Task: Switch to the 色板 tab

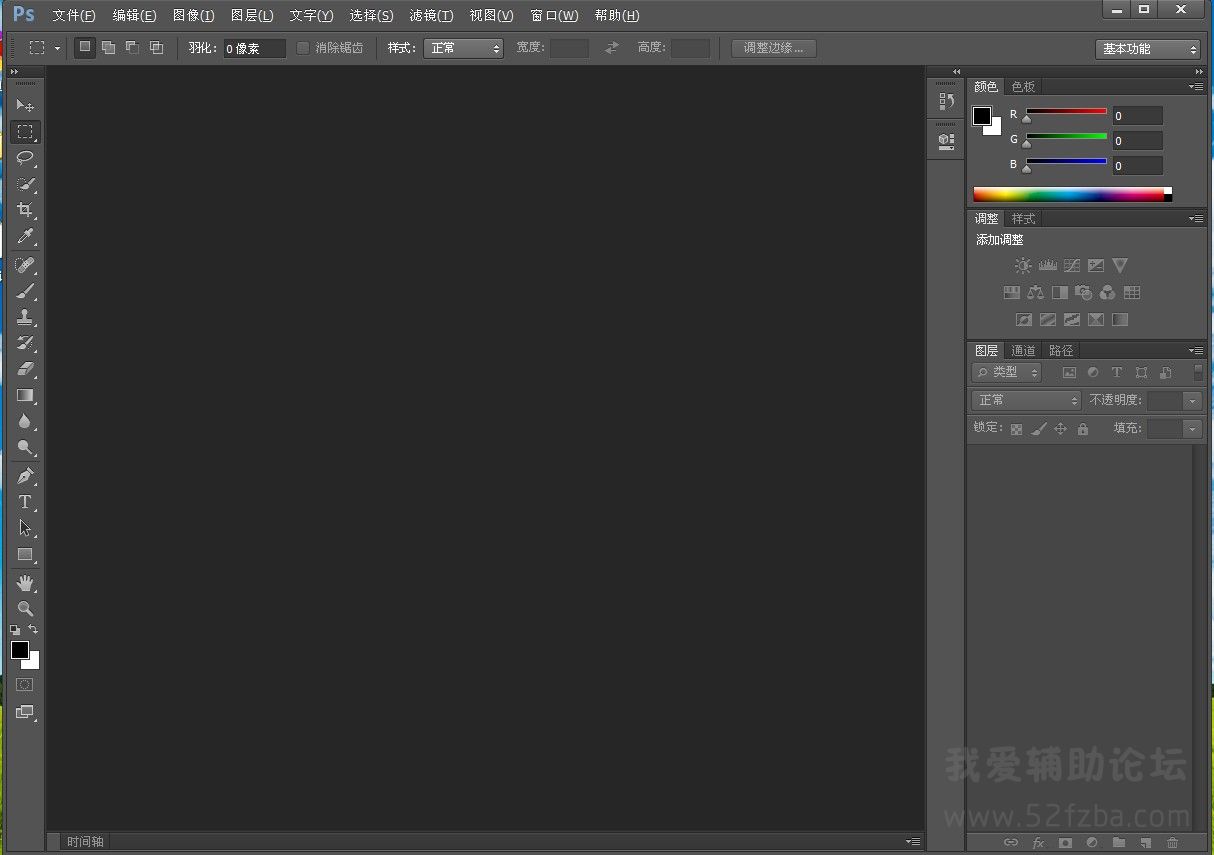Action: point(1023,87)
